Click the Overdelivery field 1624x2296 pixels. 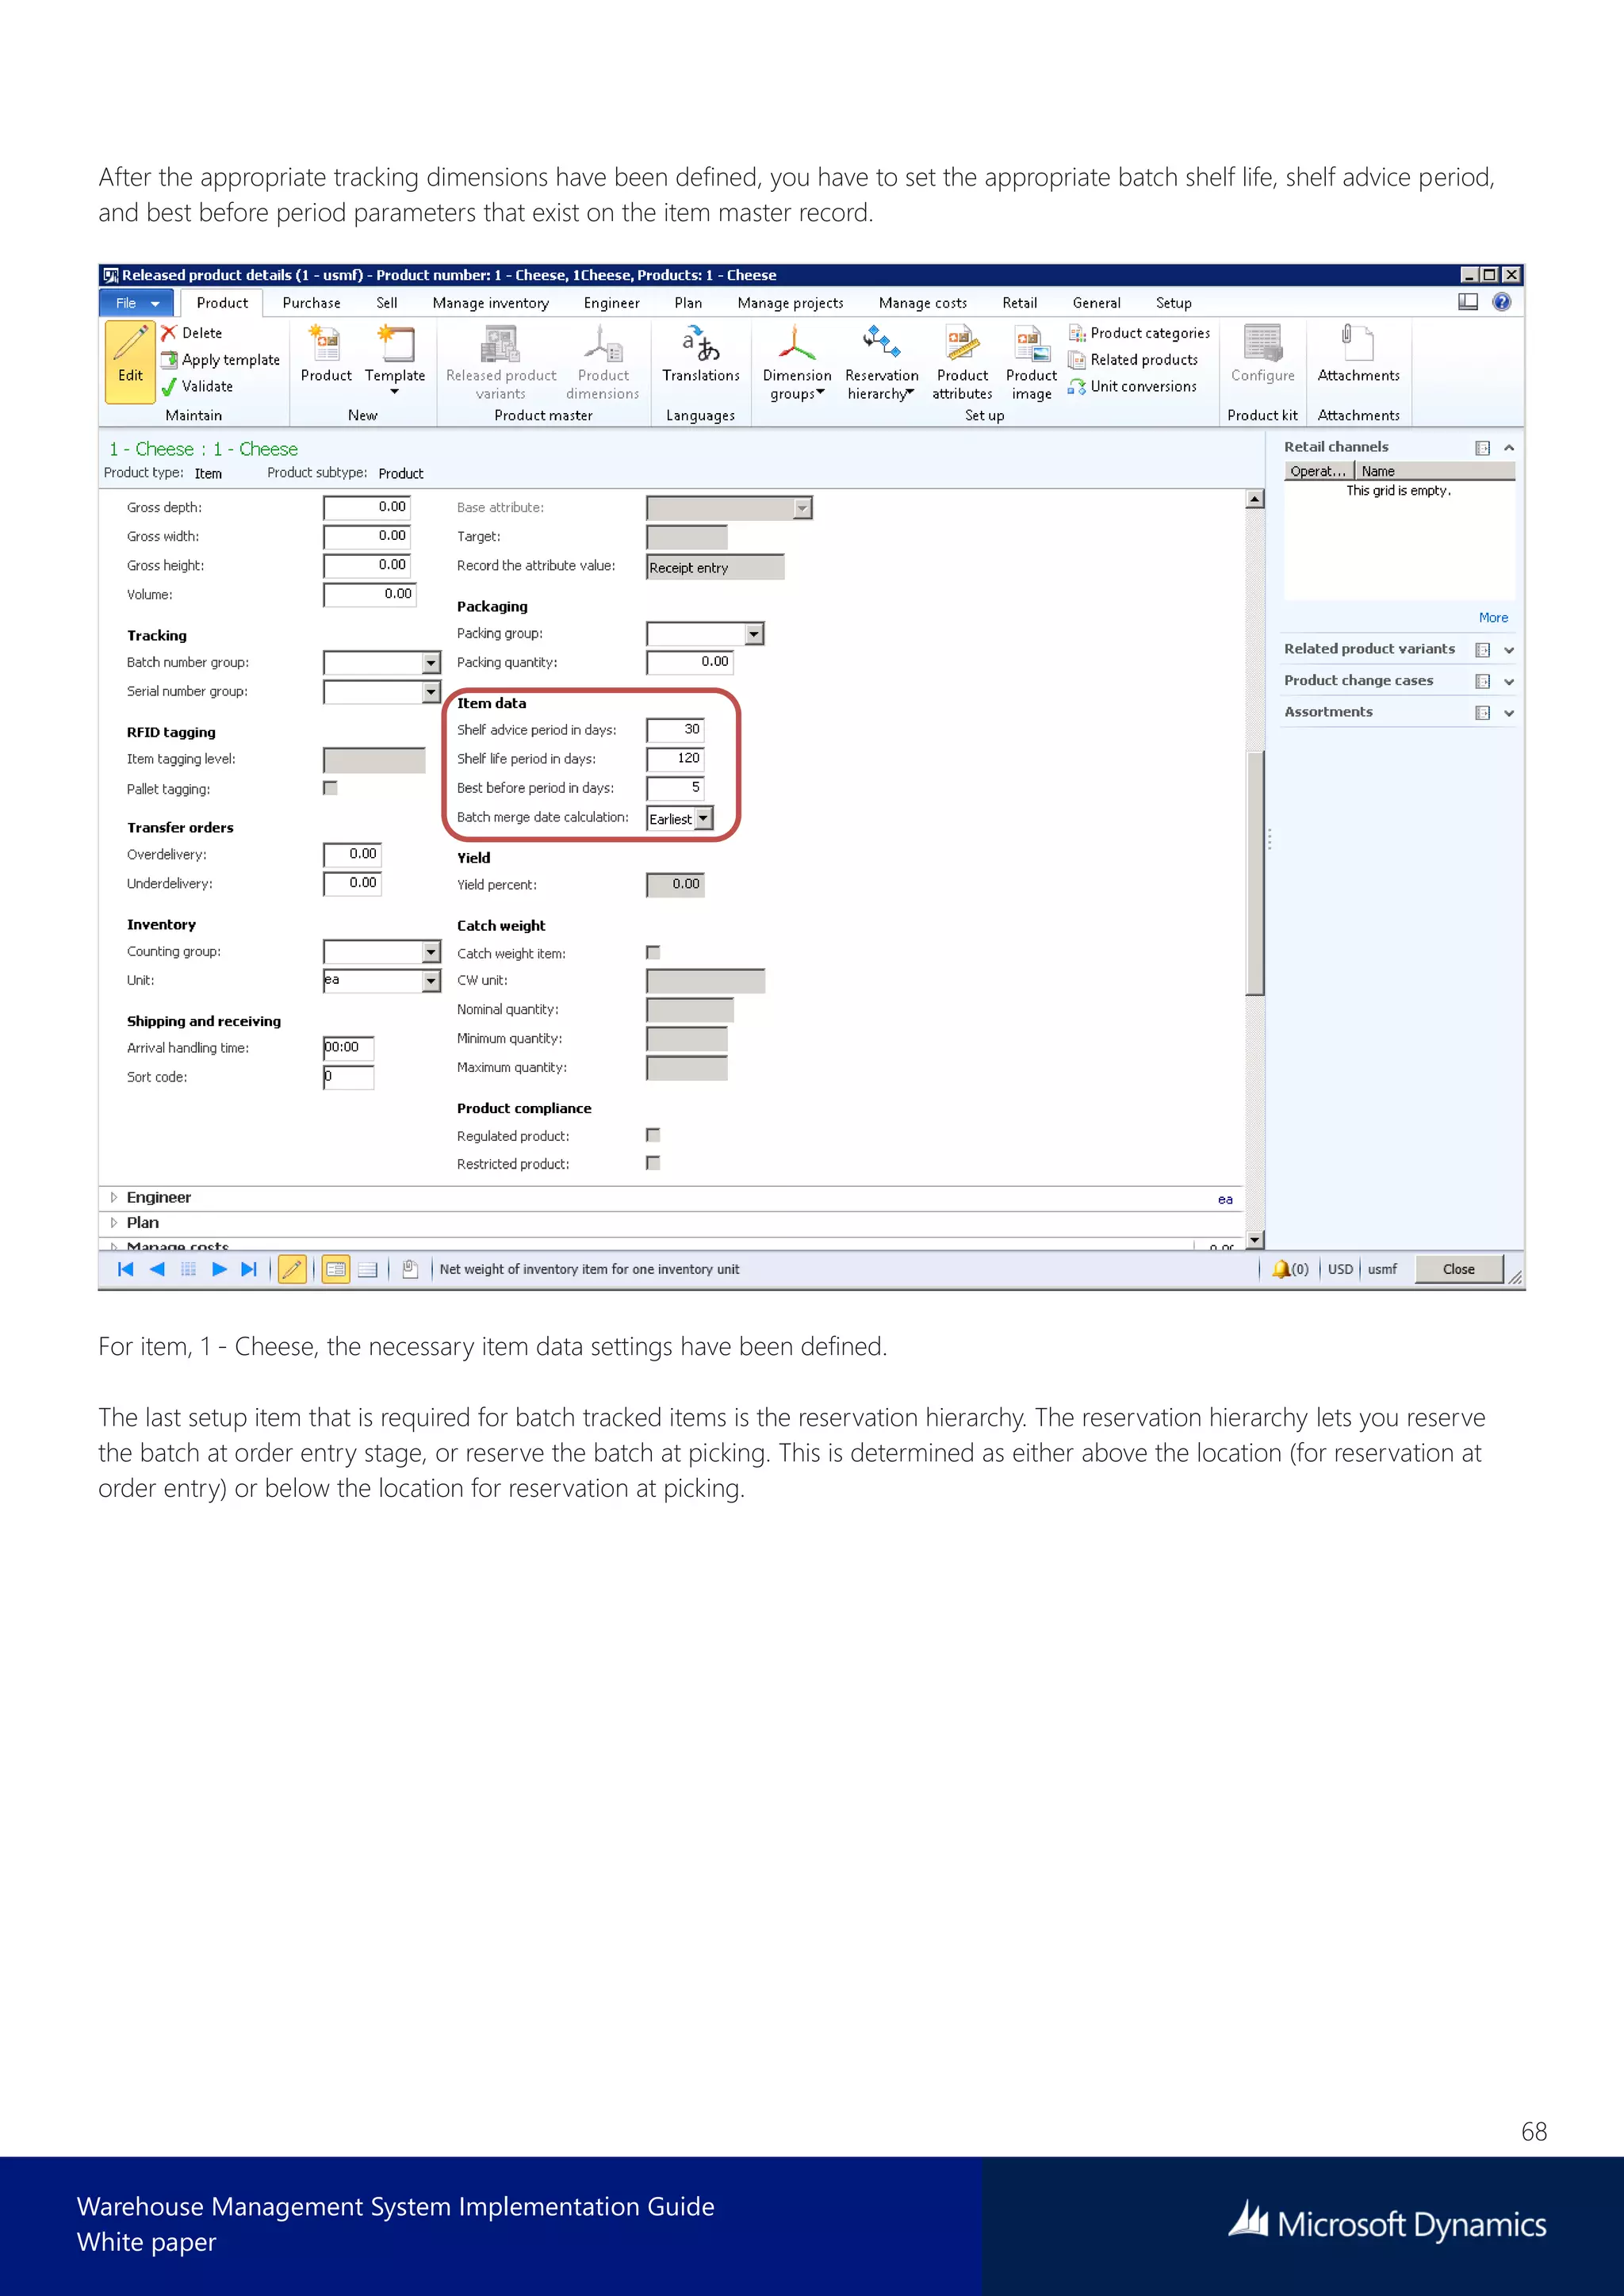click(x=352, y=855)
